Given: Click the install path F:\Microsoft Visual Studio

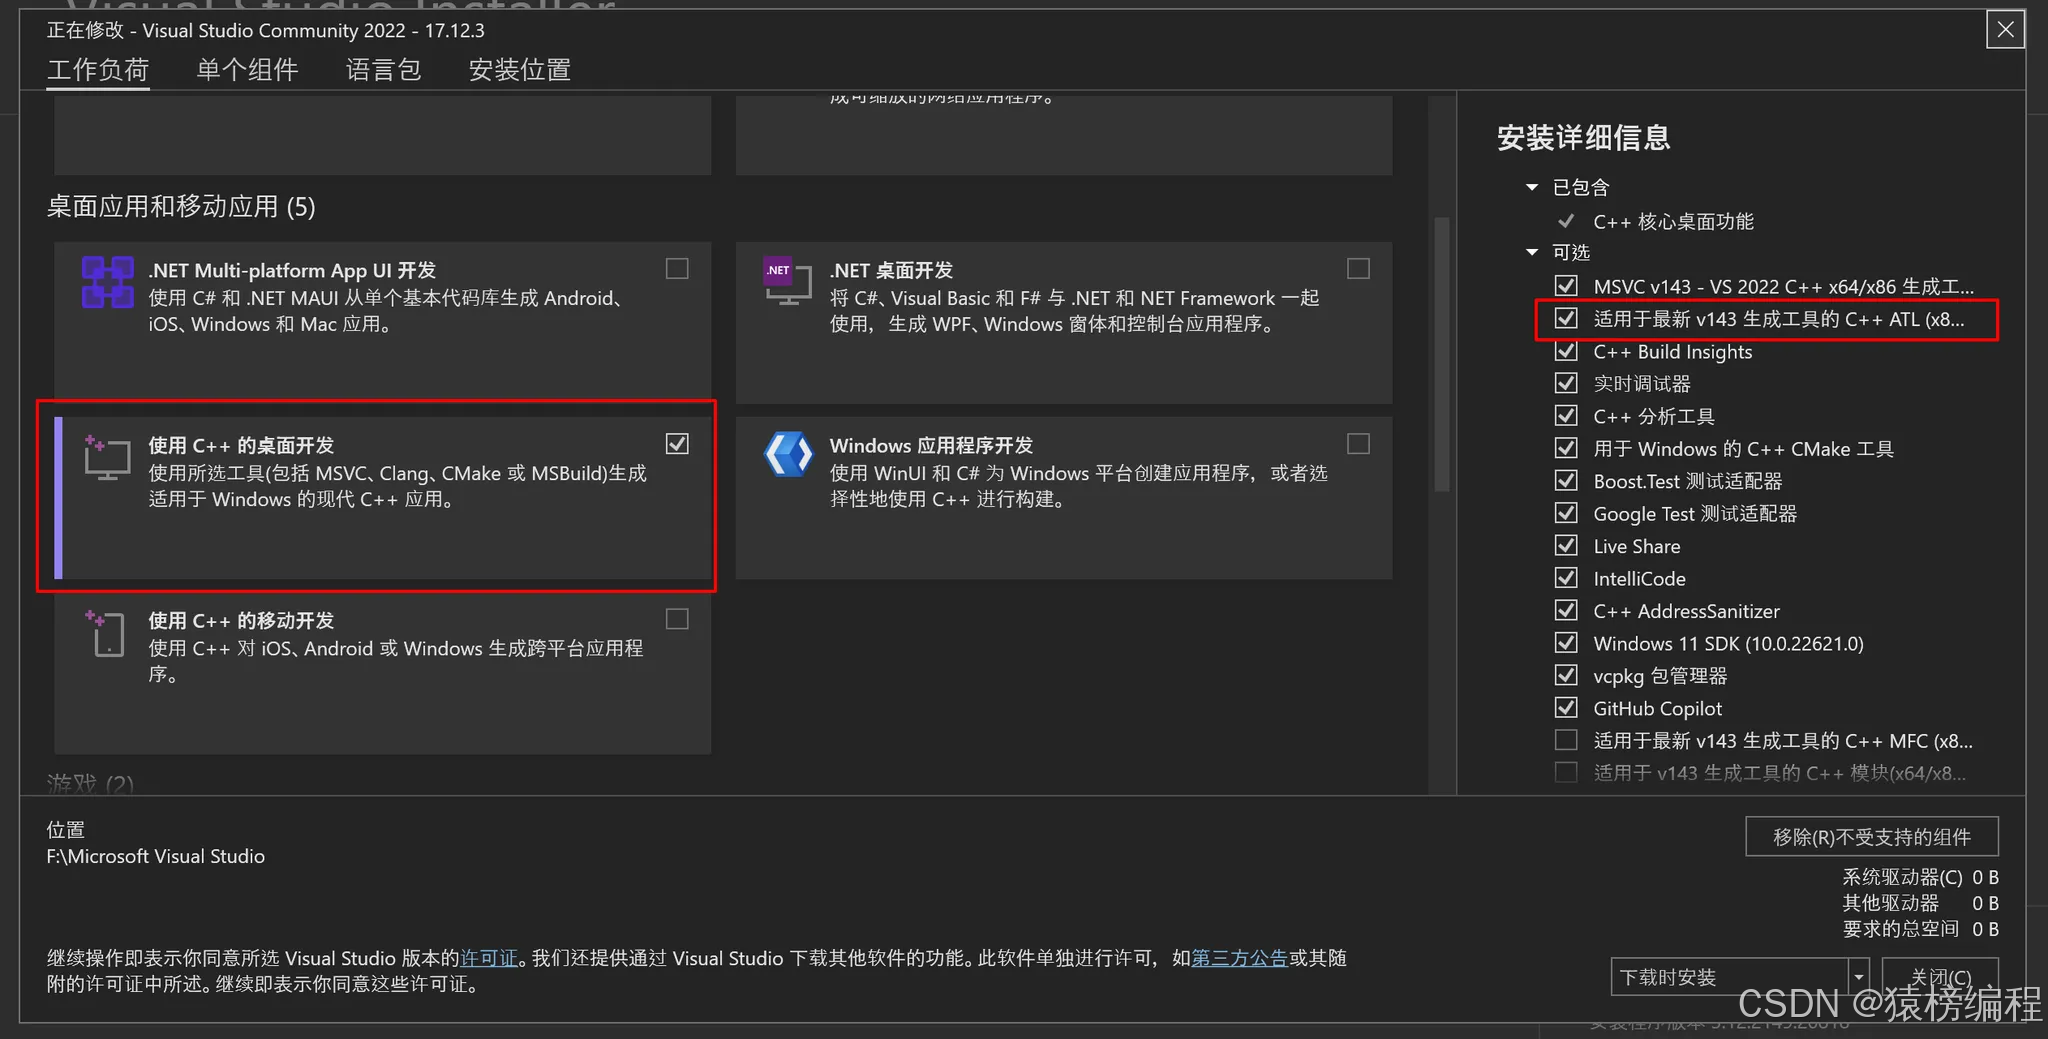Looking at the screenshot, I should (x=156, y=857).
